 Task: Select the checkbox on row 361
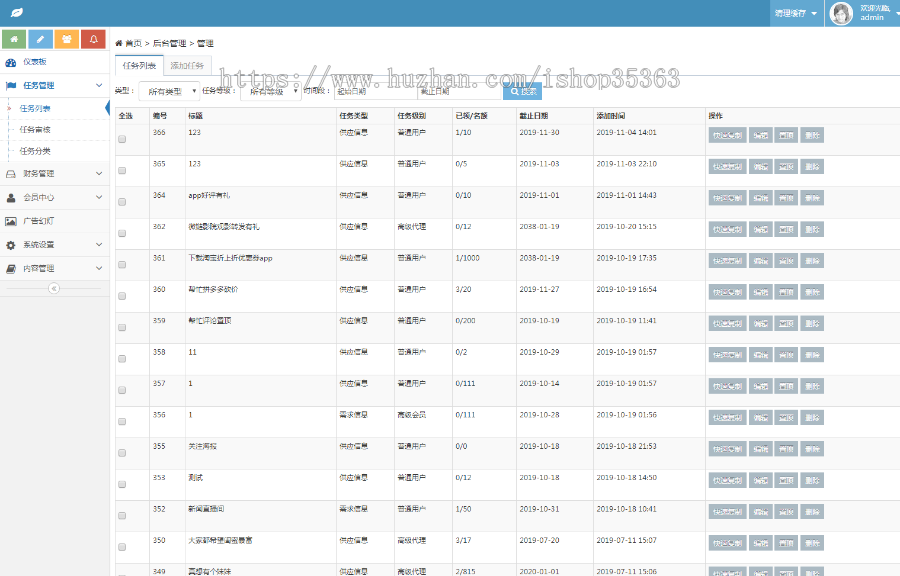pyautogui.click(x=122, y=265)
